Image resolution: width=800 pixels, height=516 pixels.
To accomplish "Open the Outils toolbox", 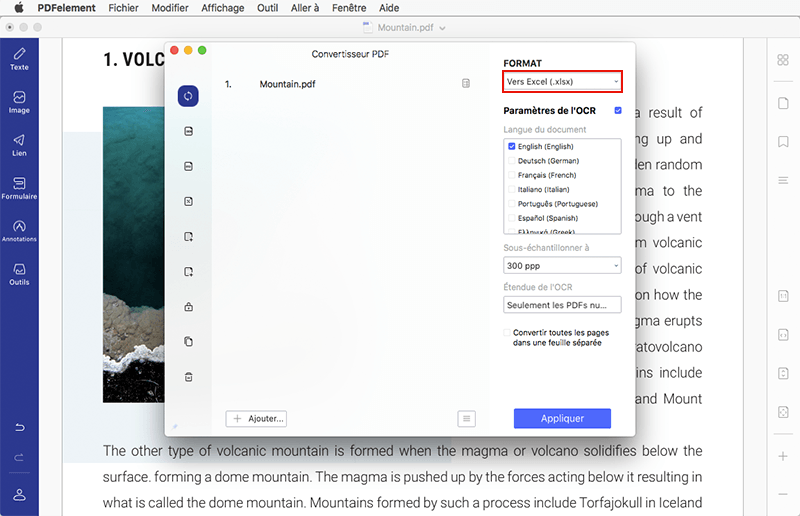I will [19, 274].
